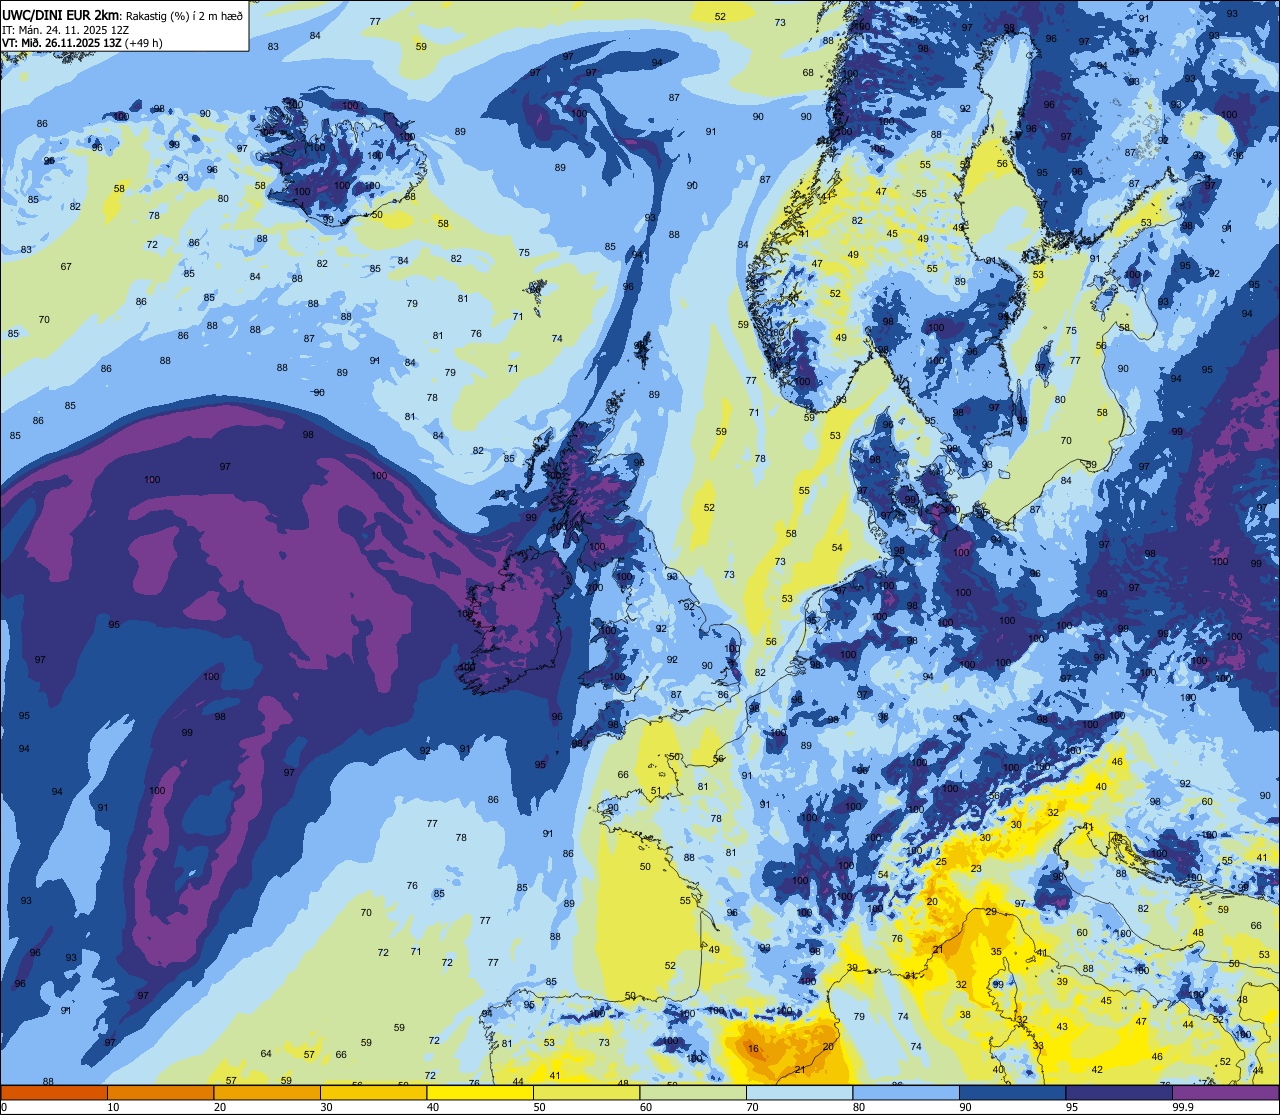The width and height of the screenshot is (1280, 1115).
Task: Click the map value "25" over the Alps
Action: pyautogui.click(x=941, y=862)
